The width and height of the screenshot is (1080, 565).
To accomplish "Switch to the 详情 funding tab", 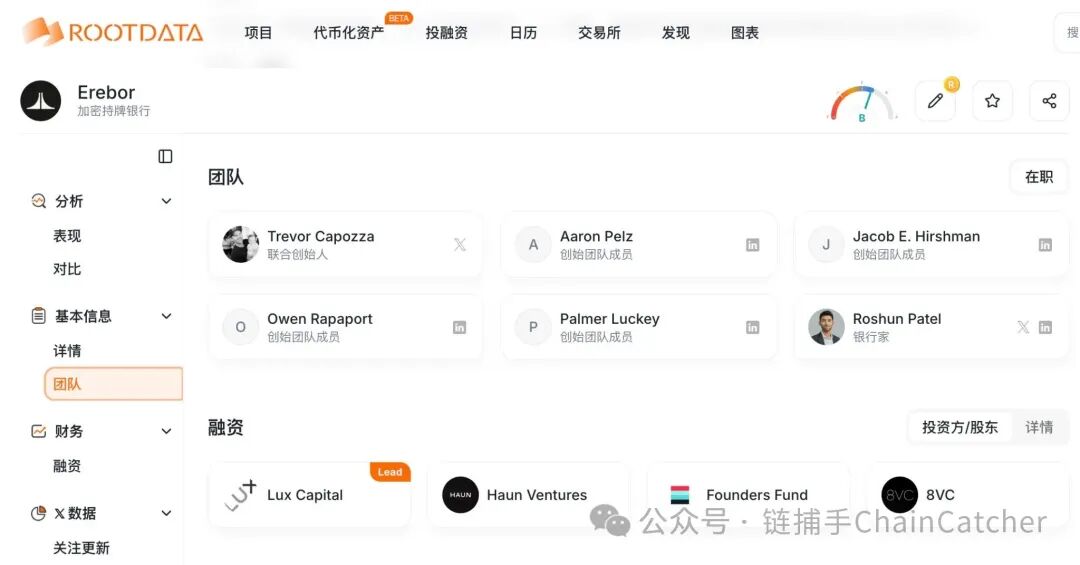I will (1039, 427).
